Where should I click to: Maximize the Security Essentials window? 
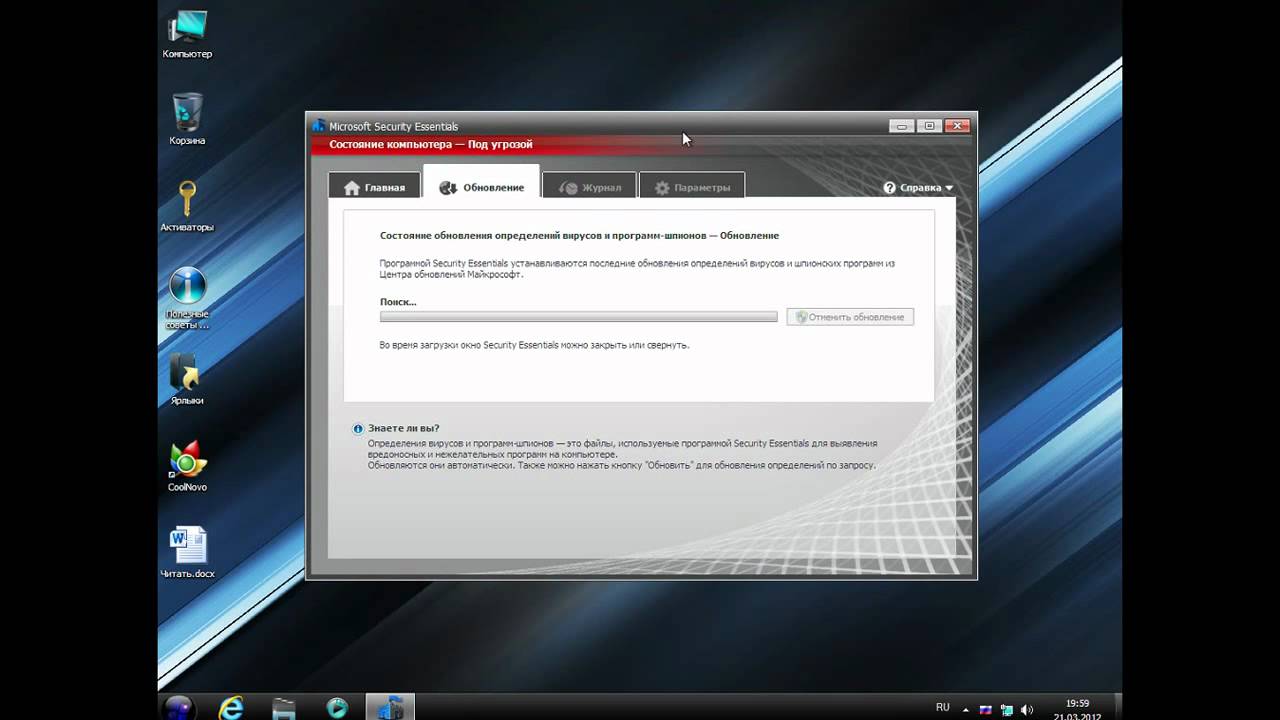(x=929, y=126)
